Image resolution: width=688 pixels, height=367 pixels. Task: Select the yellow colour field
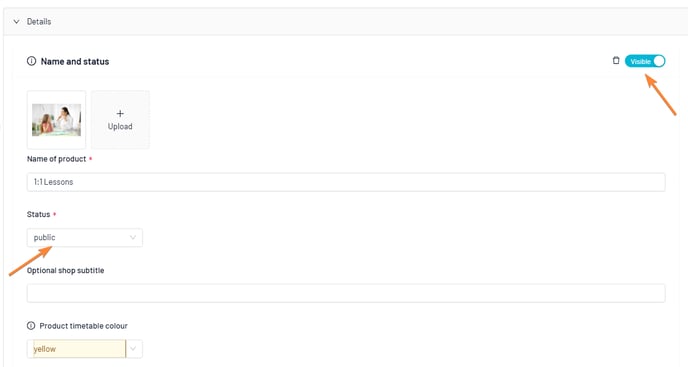coord(77,349)
